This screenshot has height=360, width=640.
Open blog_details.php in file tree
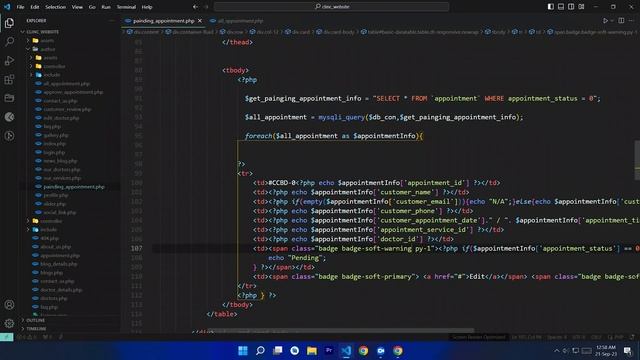(x=59, y=264)
